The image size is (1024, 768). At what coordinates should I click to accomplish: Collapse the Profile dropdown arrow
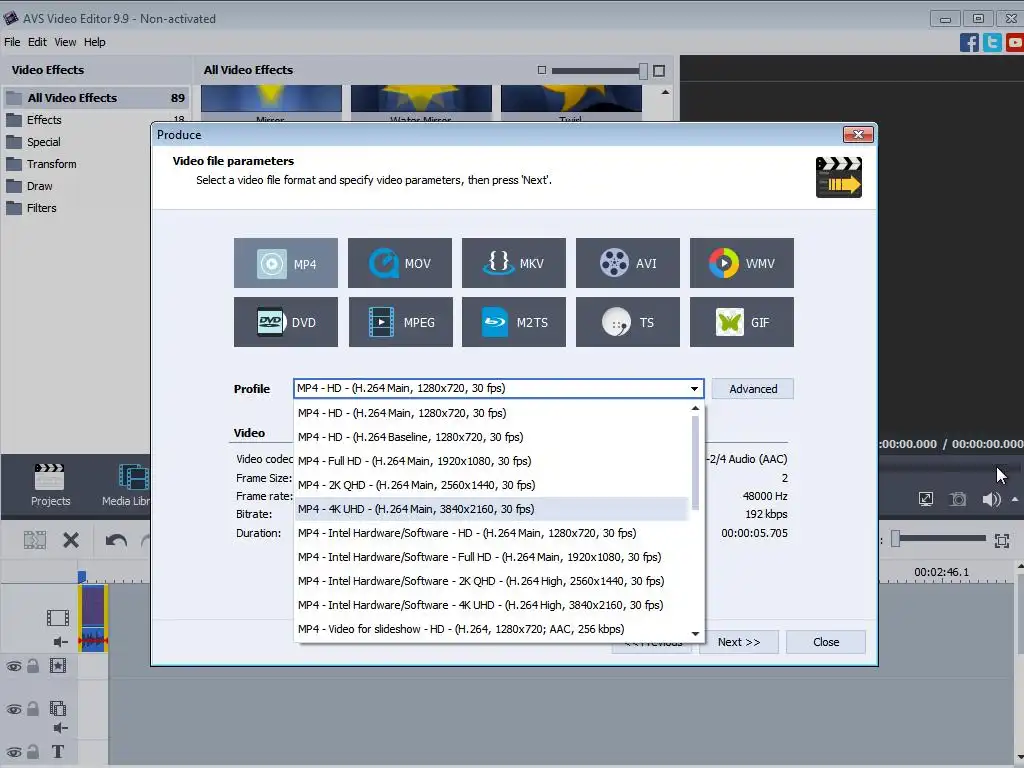point(694,389)
